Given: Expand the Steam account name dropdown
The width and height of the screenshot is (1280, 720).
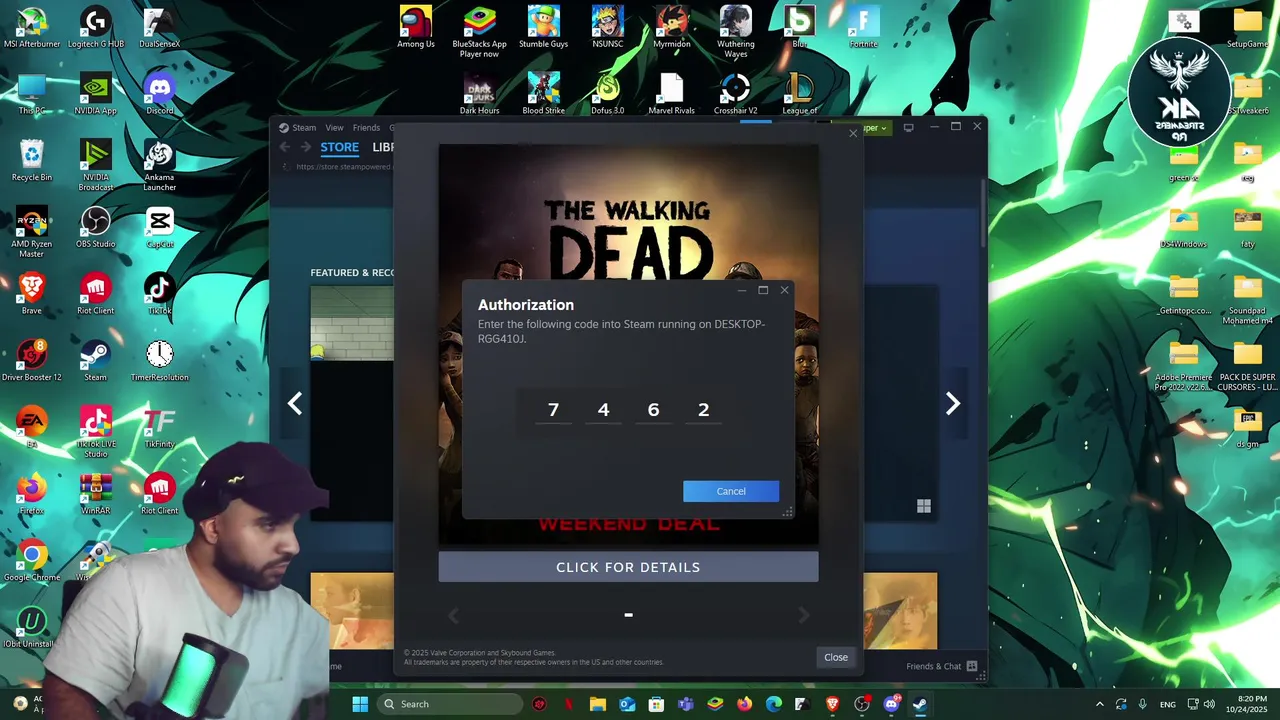Looking at the screenshot, I should 873,128.
